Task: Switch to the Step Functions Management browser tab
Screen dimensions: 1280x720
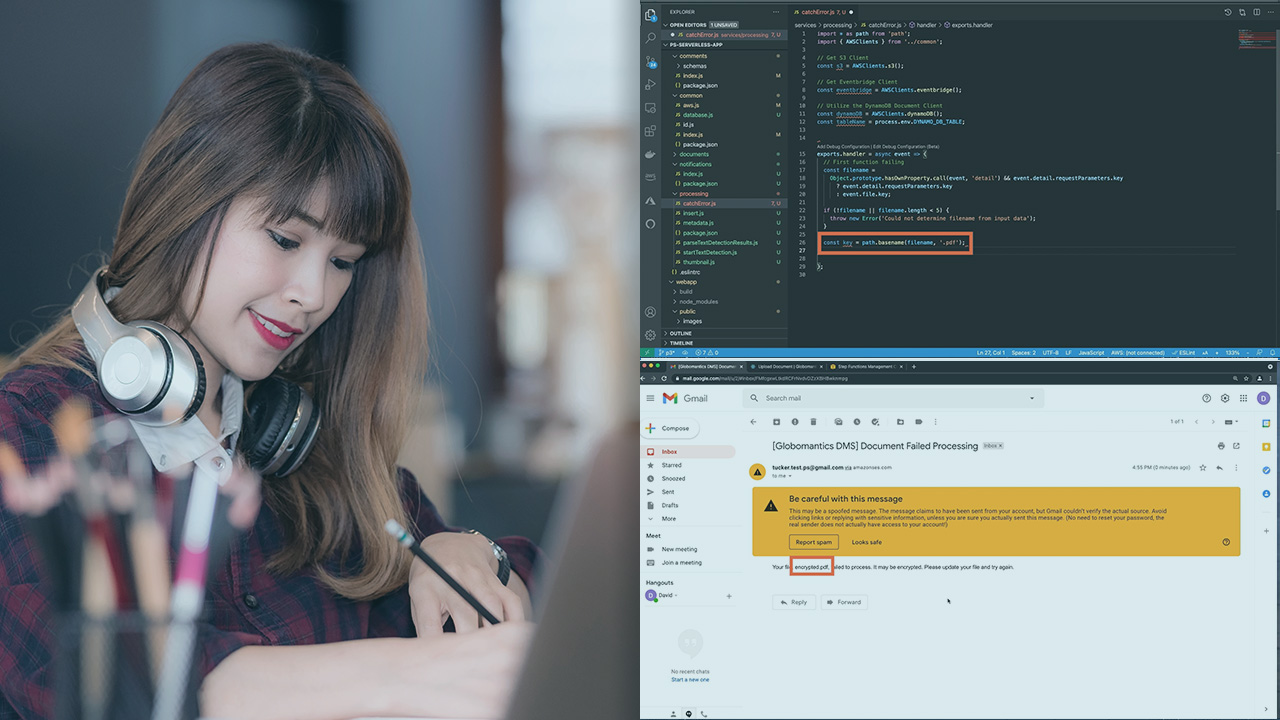Action: click(865, 367)
